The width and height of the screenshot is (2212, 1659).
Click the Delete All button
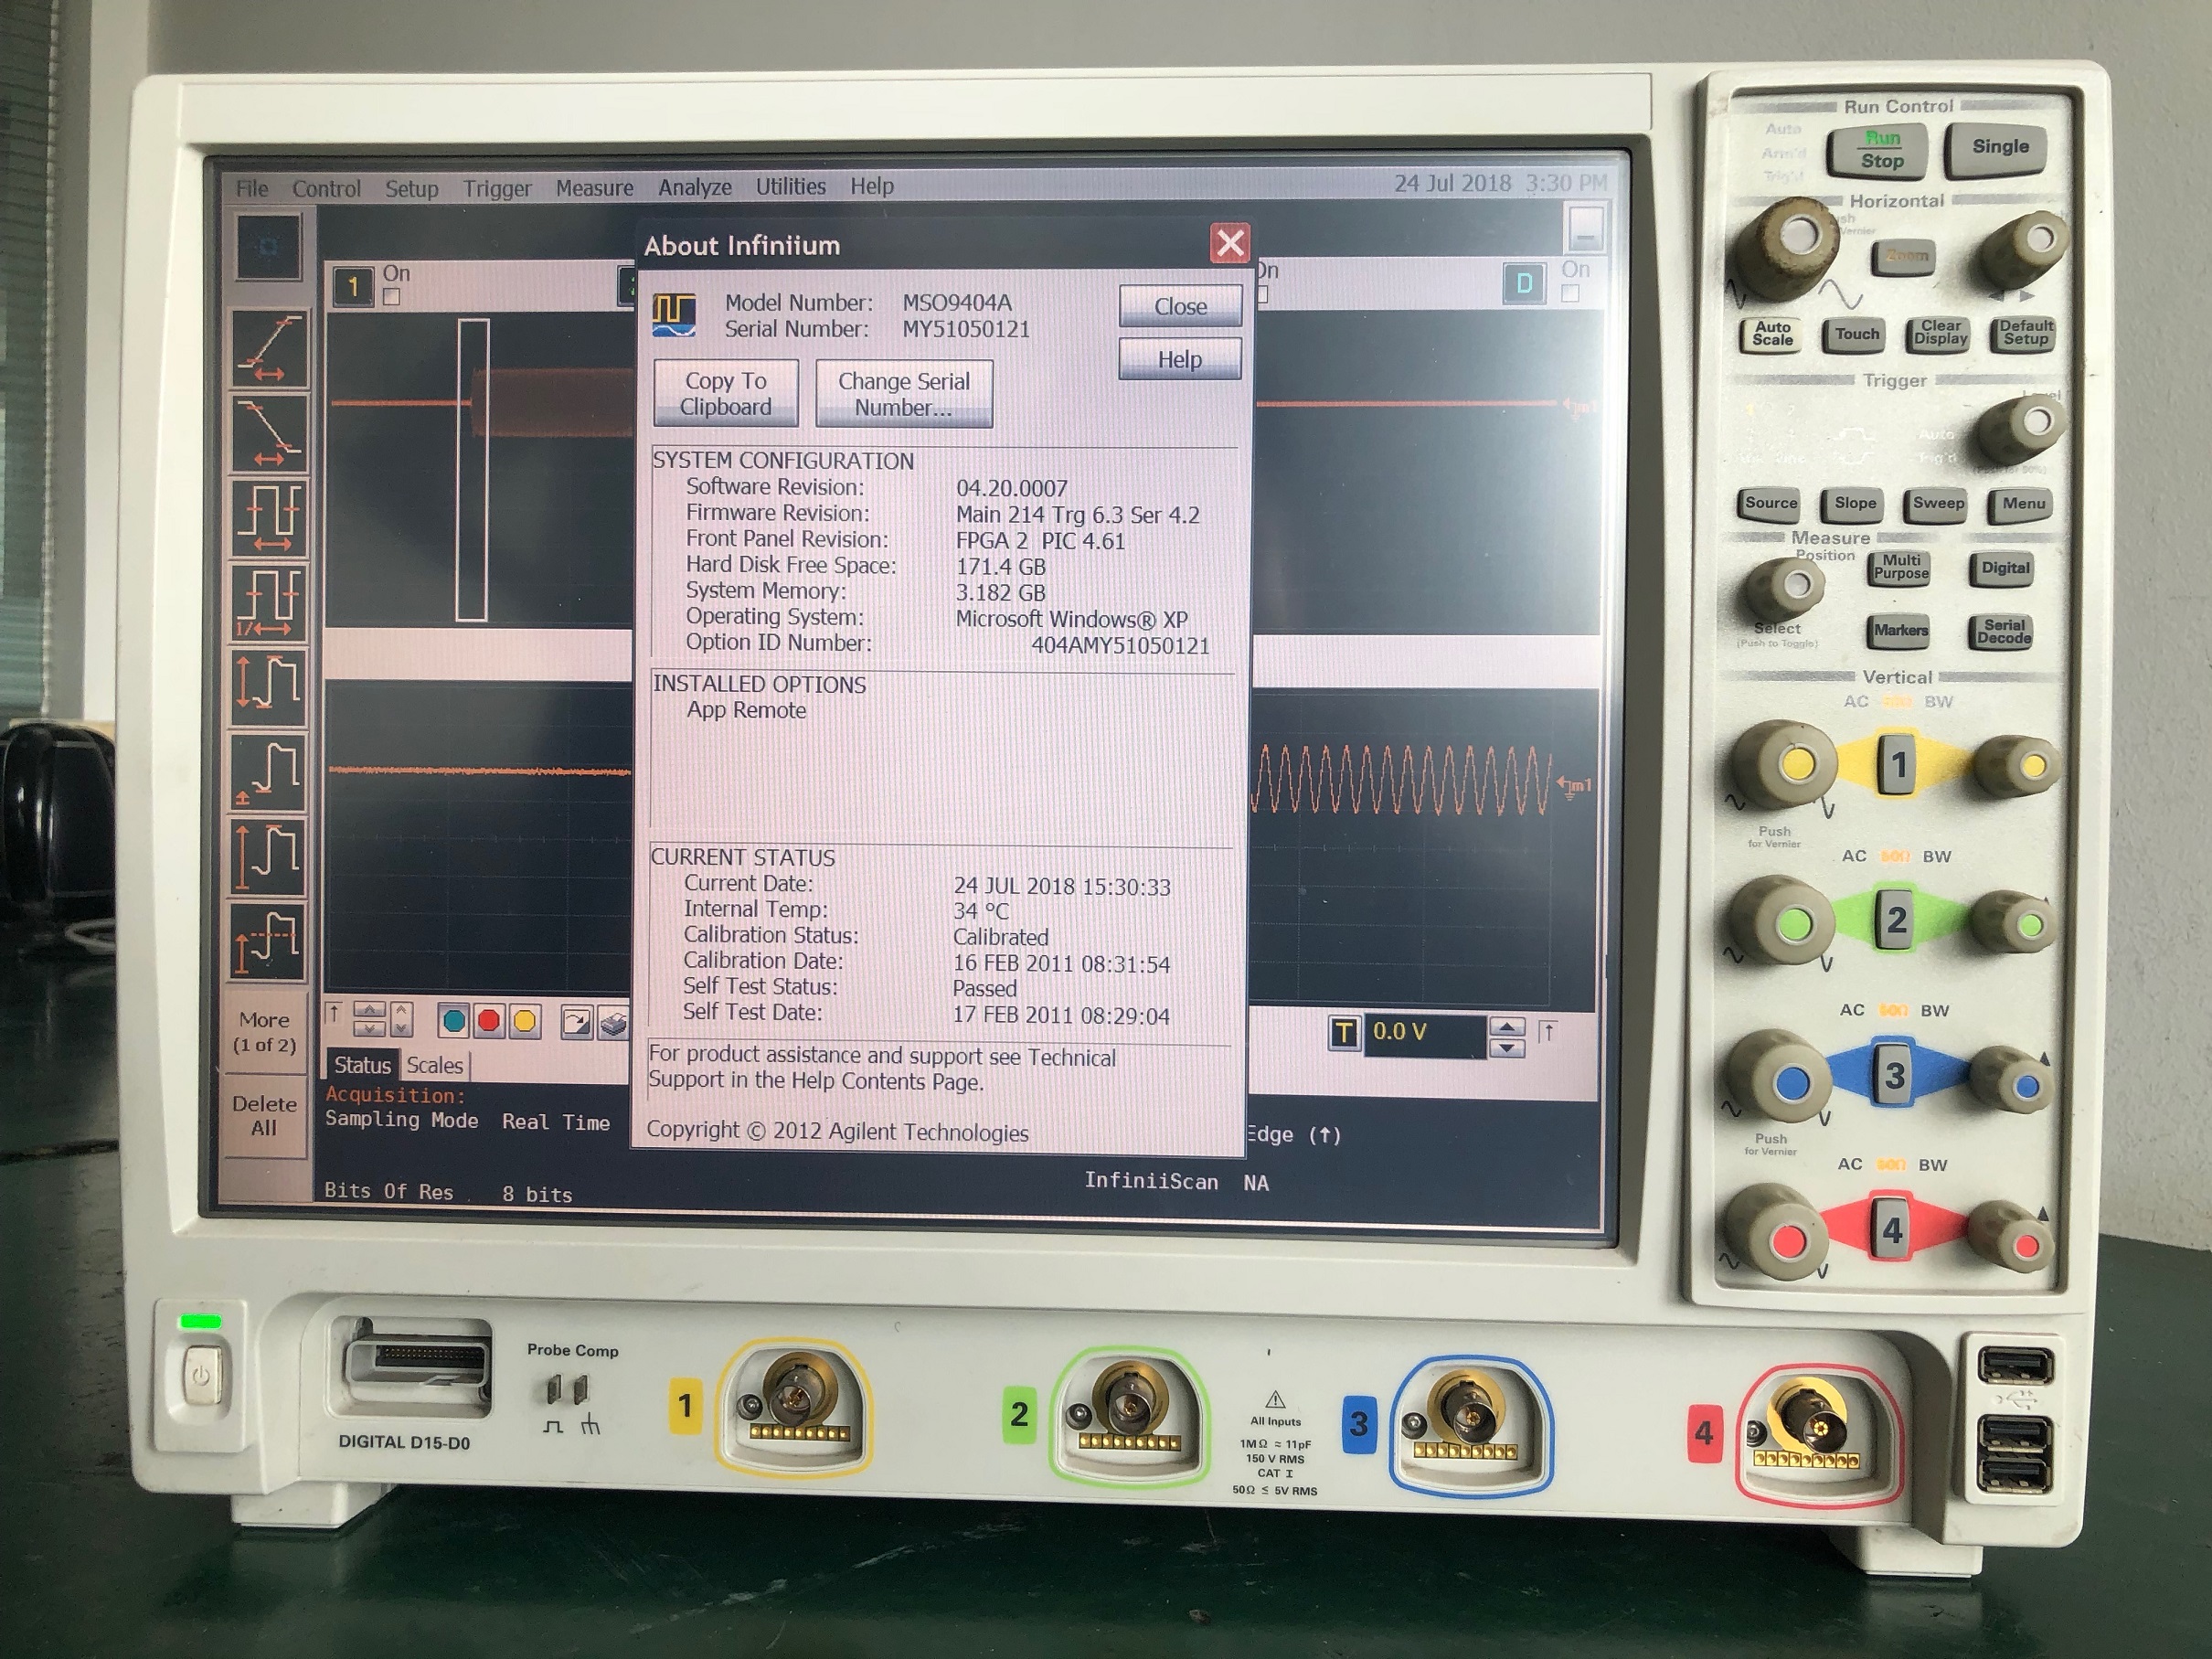(265, 1115)
